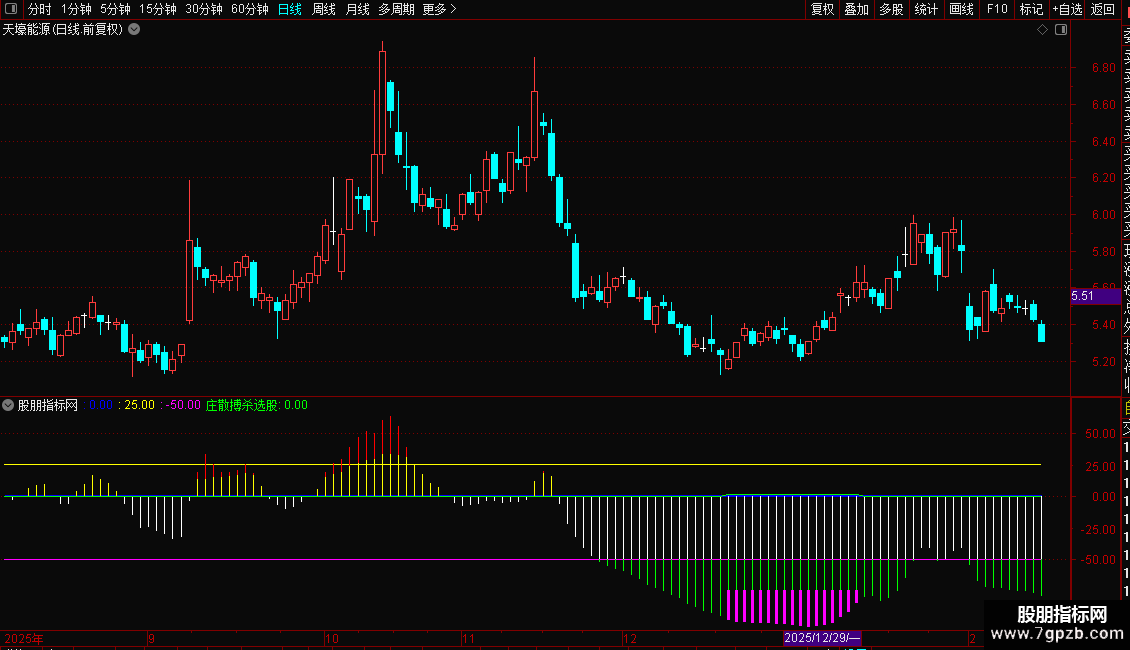Viewport: 1130px width, 650px height.
Task: Click the 统计 statistics button
Action: pyautogui.click(x=926, y=9)
